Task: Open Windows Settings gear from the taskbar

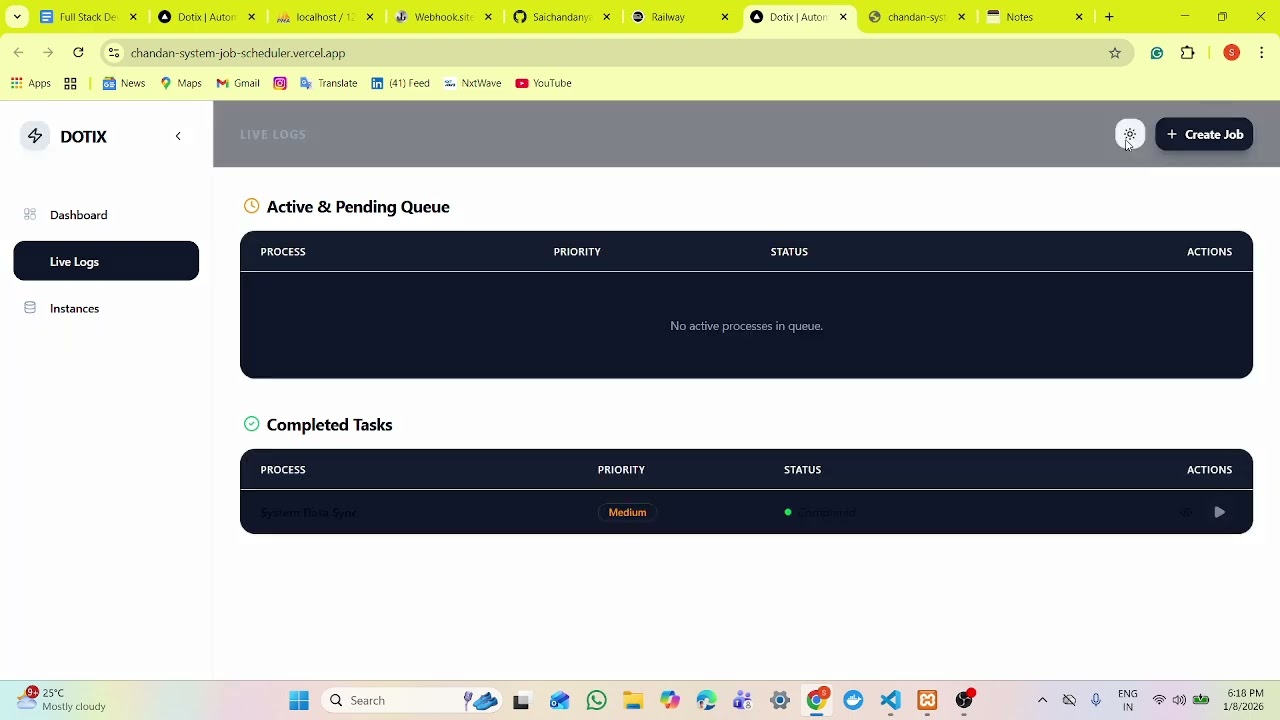Action: point(780,700)
